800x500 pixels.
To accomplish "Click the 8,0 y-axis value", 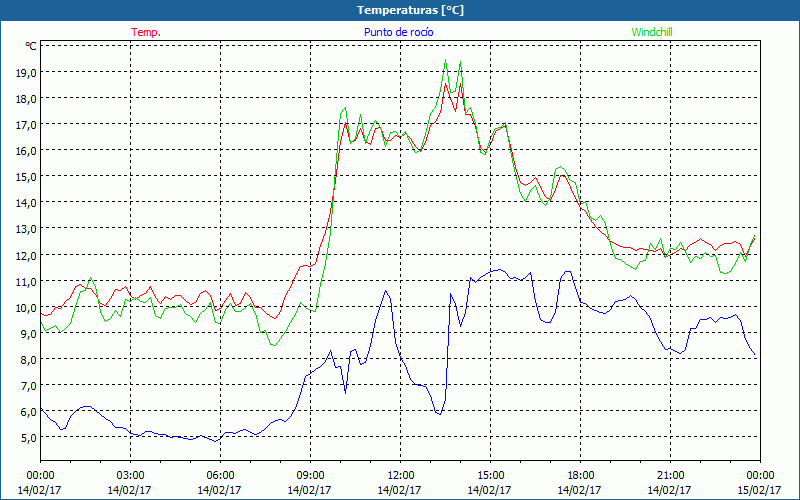I will 29,359.
